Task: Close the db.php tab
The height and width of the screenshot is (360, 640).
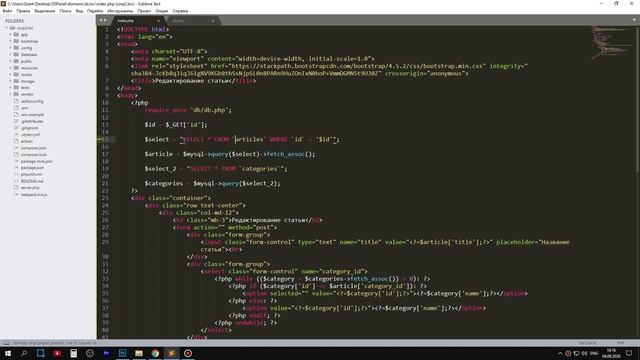Action: tap(213, 20)
